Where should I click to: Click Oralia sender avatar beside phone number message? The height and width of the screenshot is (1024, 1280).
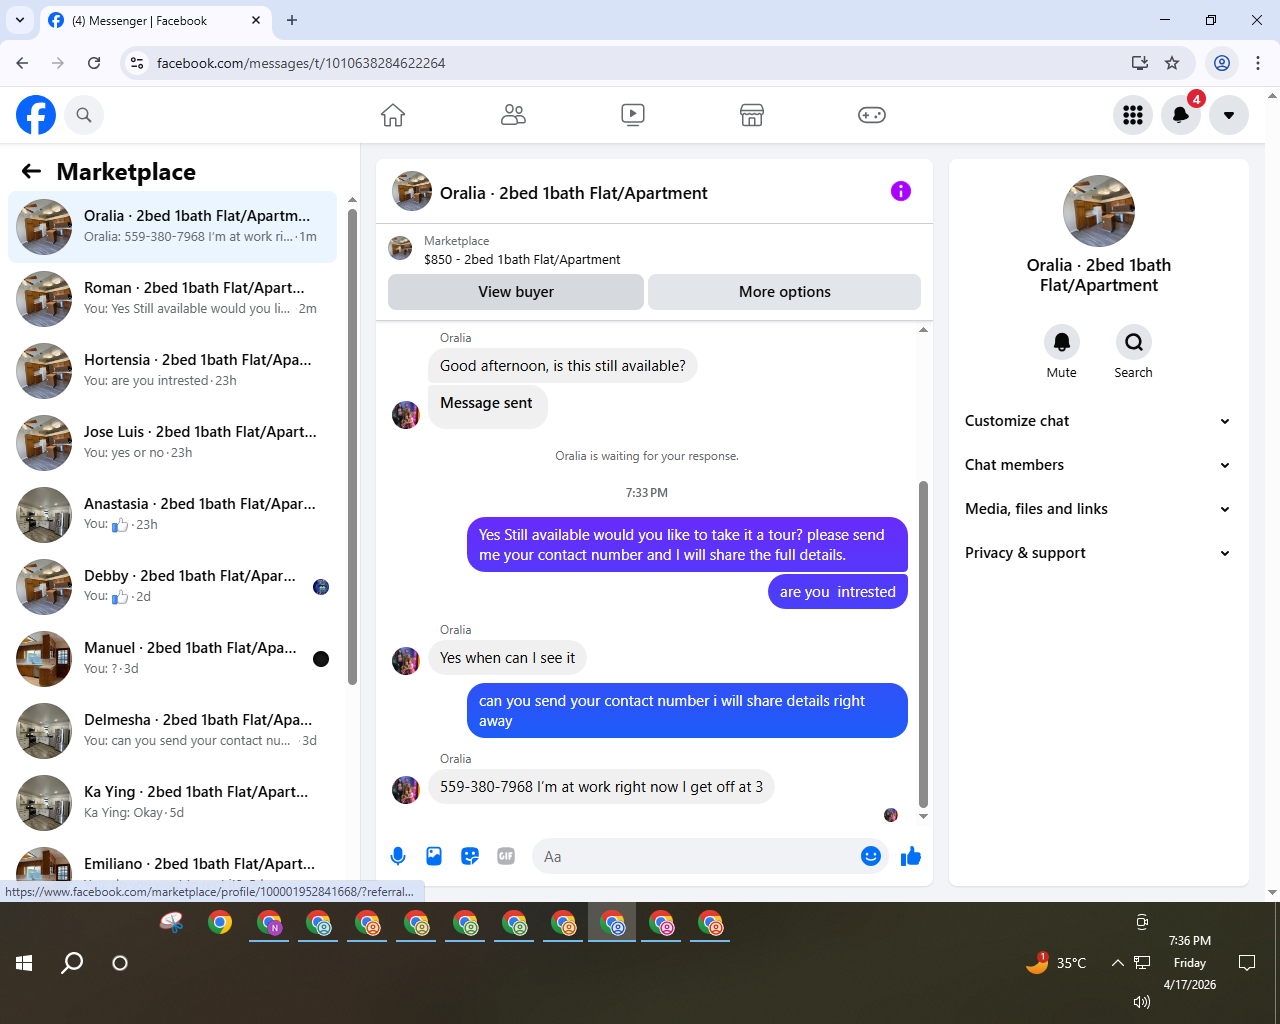(x=406, y=789)
